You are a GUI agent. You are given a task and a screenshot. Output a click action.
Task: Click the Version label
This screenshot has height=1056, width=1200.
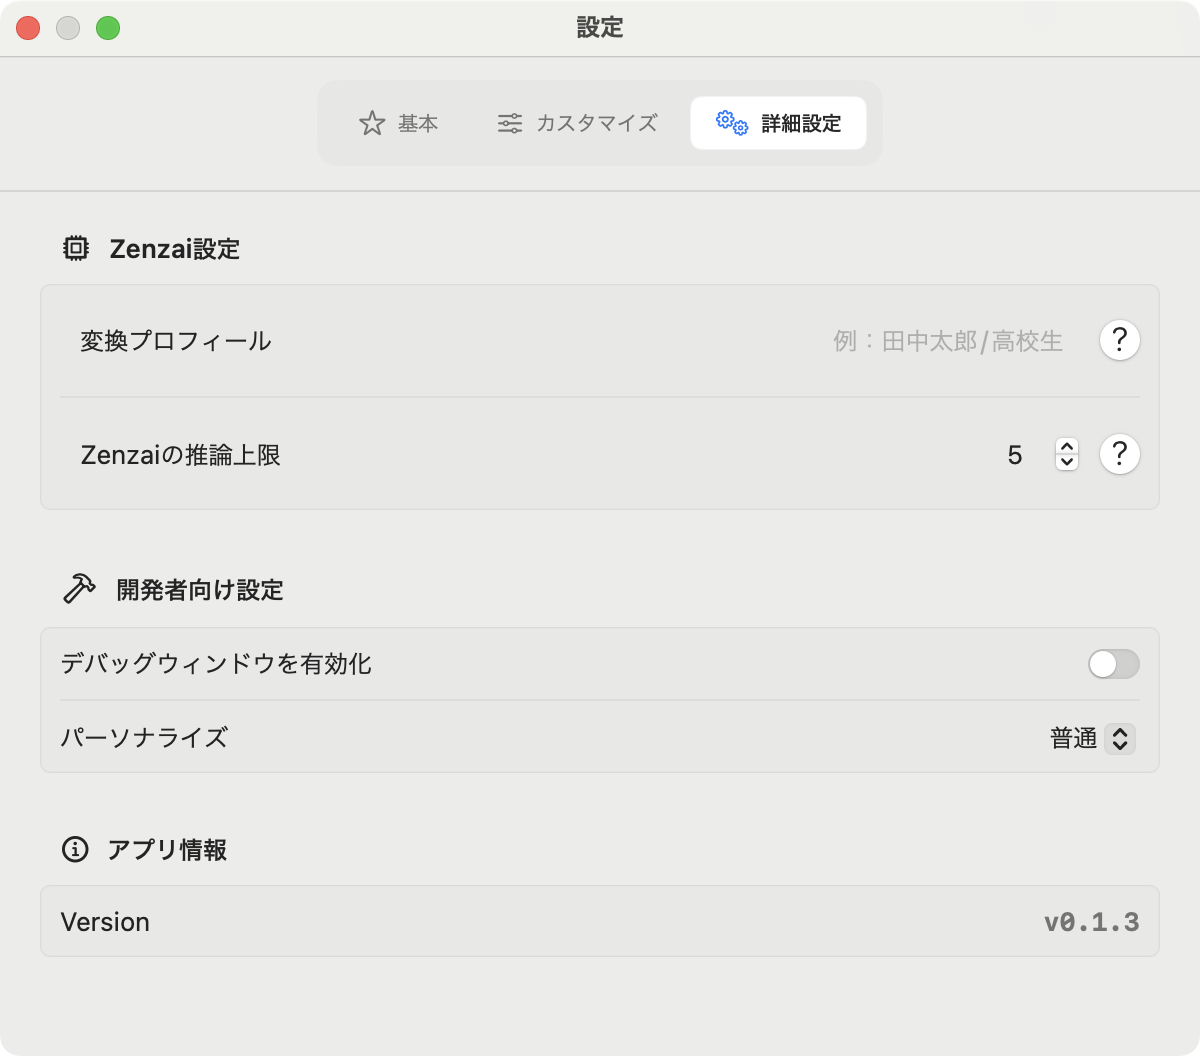pyautogui.click(x=105, y=922)
